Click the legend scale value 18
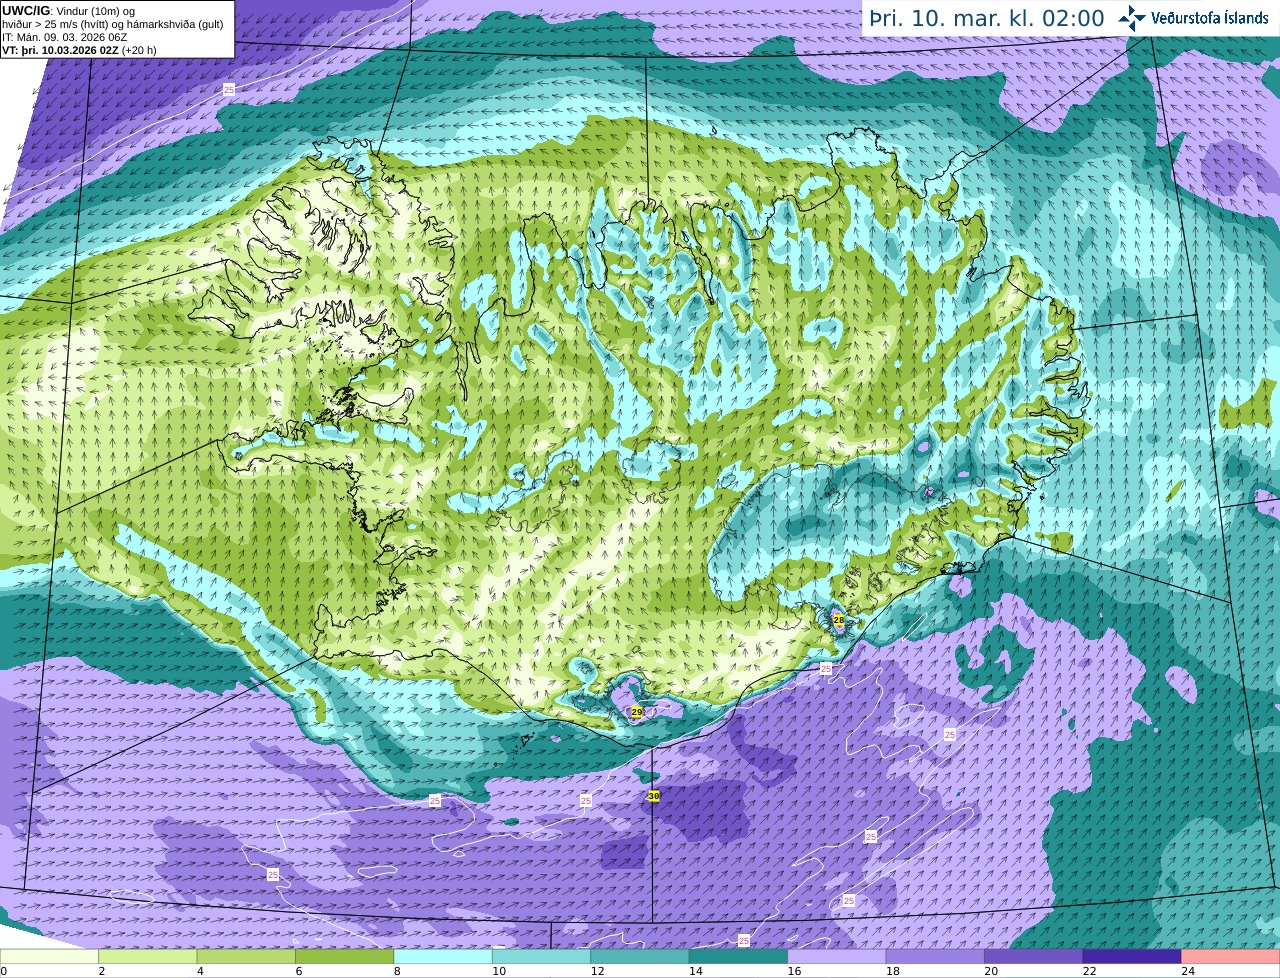Viewport: 1280px width, 978px height. click(x=892, y=971)
